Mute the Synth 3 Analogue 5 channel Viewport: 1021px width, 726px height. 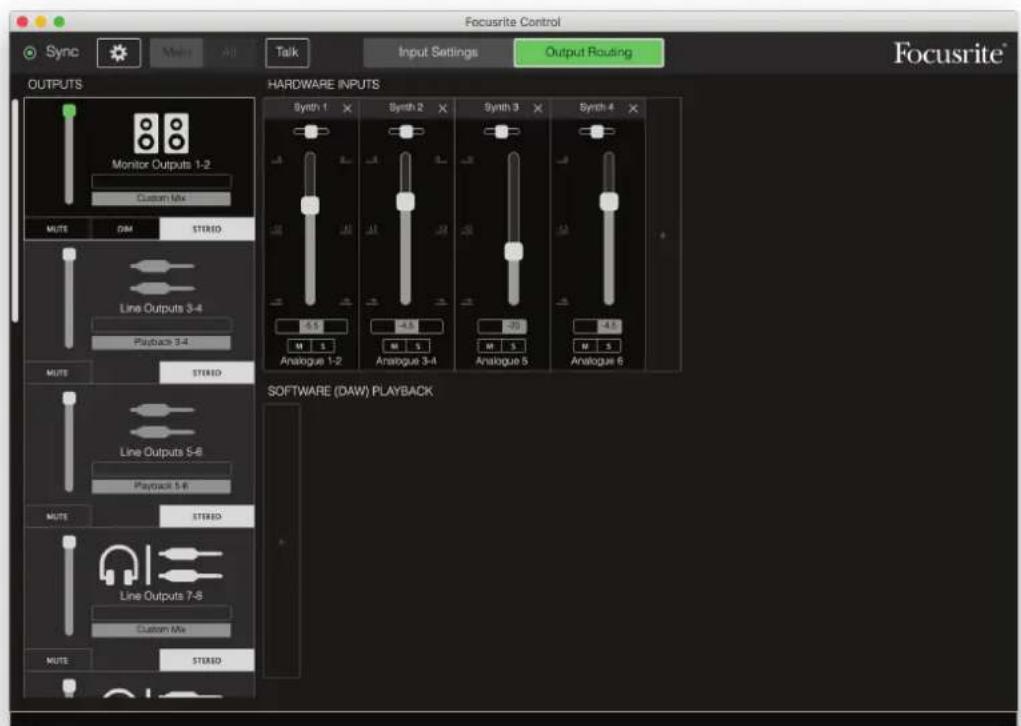[490, 346]
